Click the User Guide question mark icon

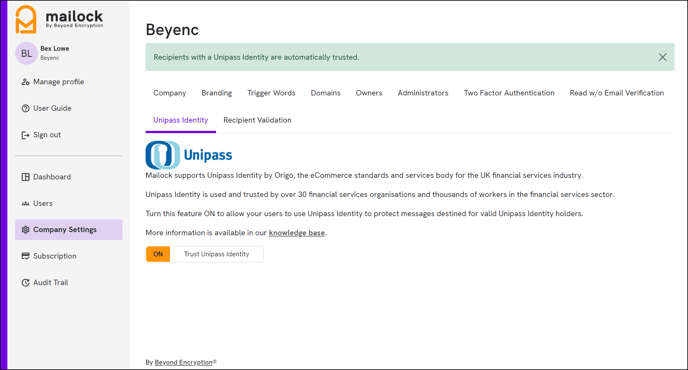coord(25,108)
